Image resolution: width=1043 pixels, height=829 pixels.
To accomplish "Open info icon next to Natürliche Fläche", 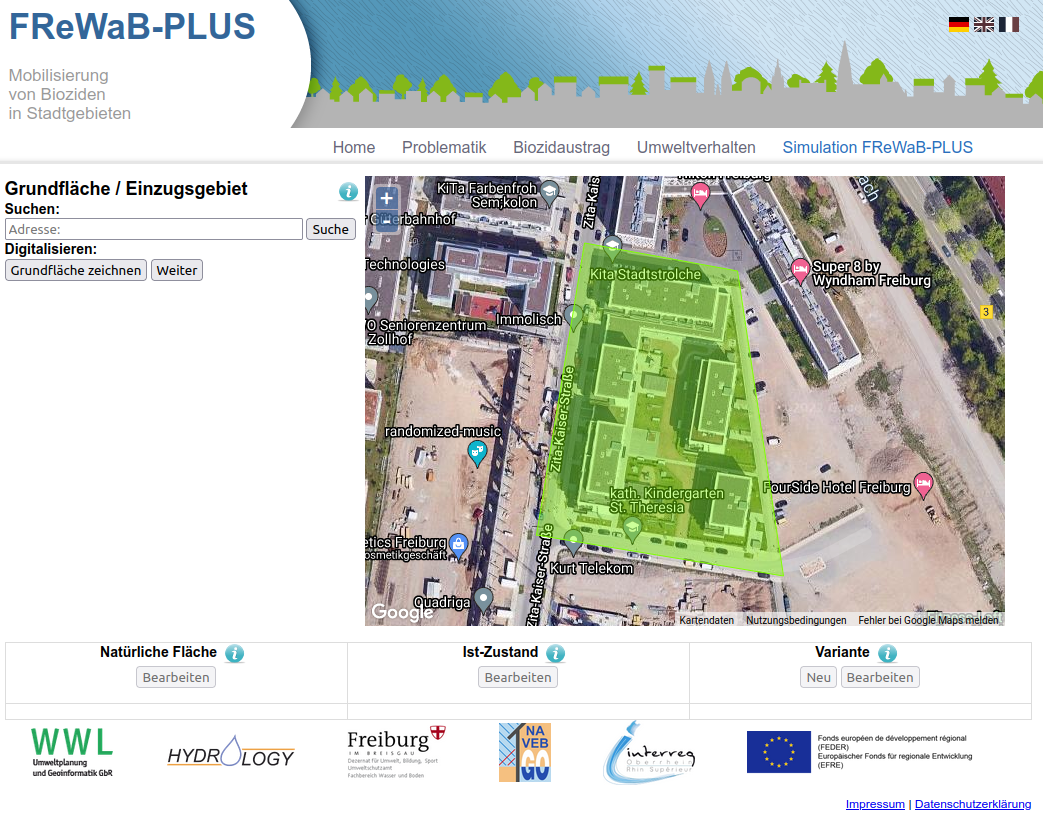I will click(x=234, y=653).
